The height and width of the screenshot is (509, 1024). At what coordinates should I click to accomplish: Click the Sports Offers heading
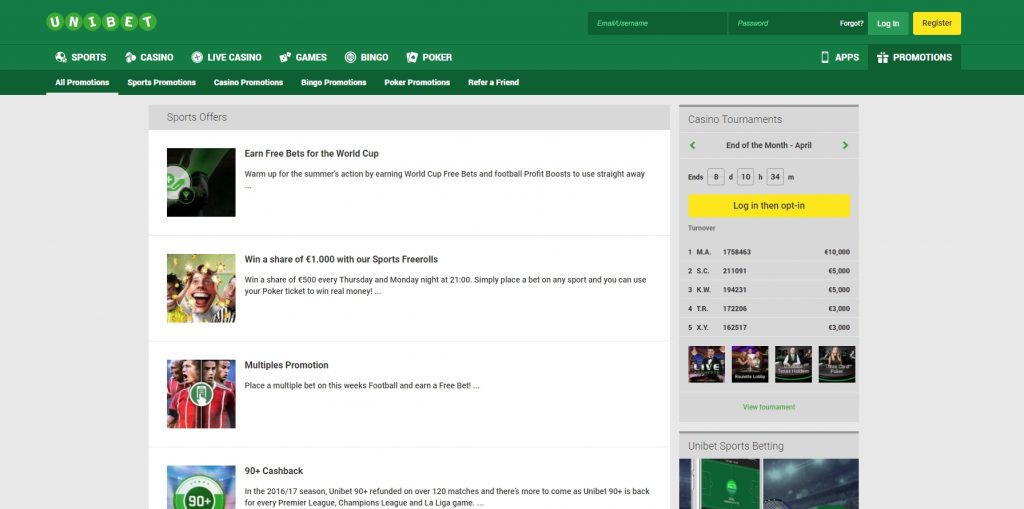pyautogui.click(x=197, y=118)
